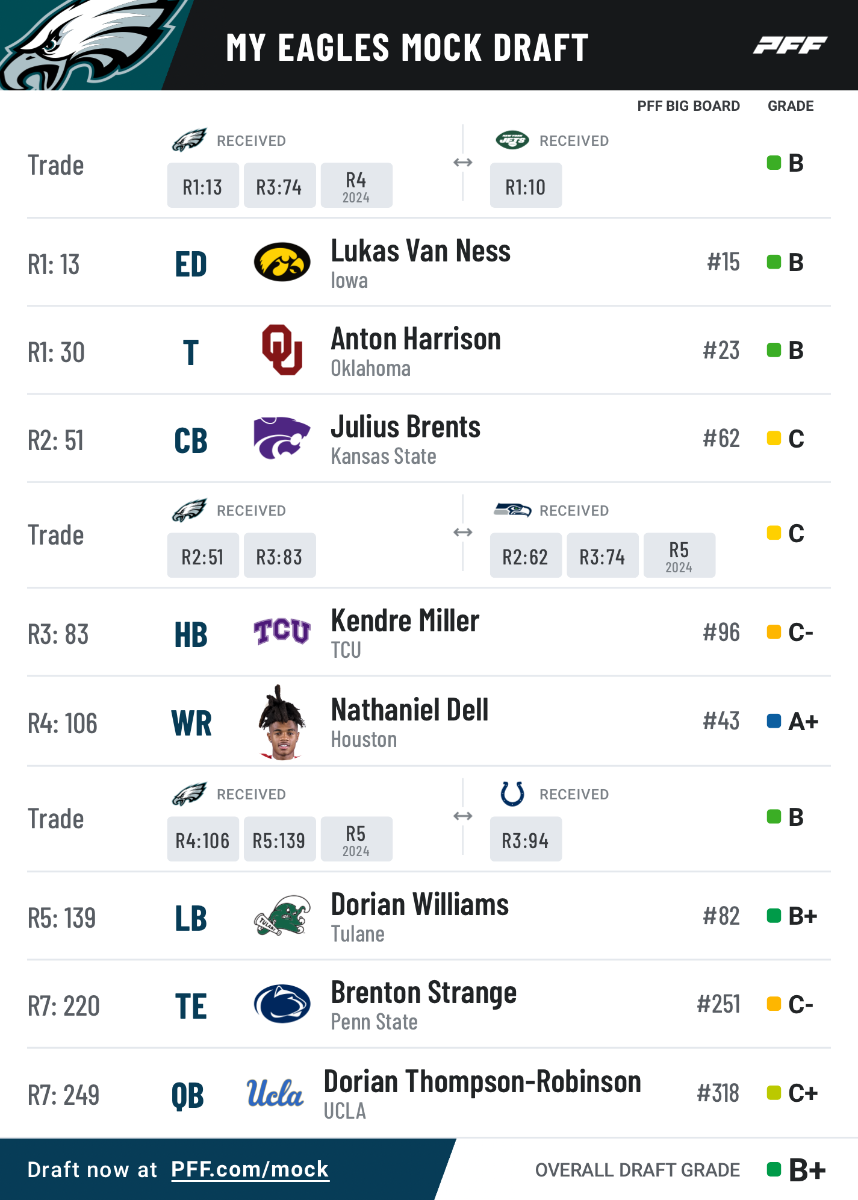The width and height of the screenshot is (858, 1200).
Task: Click the Seahawks logo in second trade
Action: point(512,510)
